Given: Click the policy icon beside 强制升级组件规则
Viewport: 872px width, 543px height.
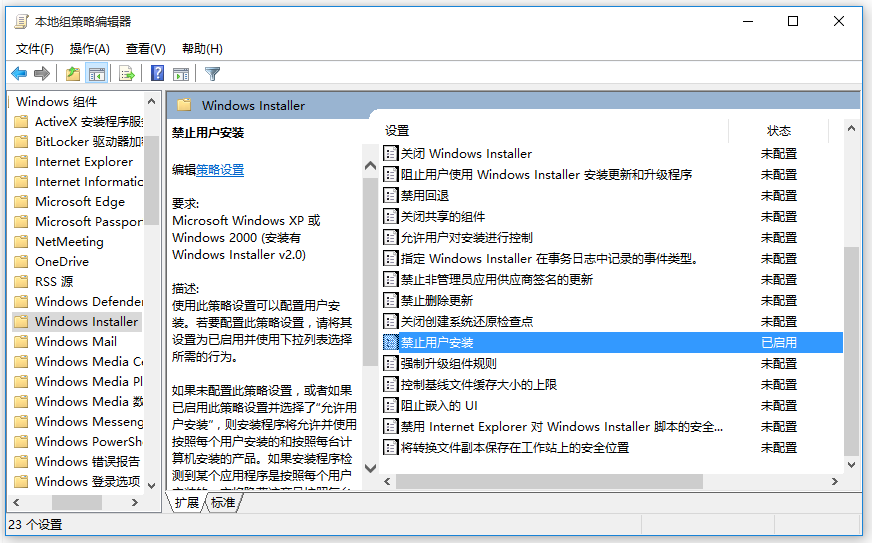Looking at the screenshot, I should (391, 363).
